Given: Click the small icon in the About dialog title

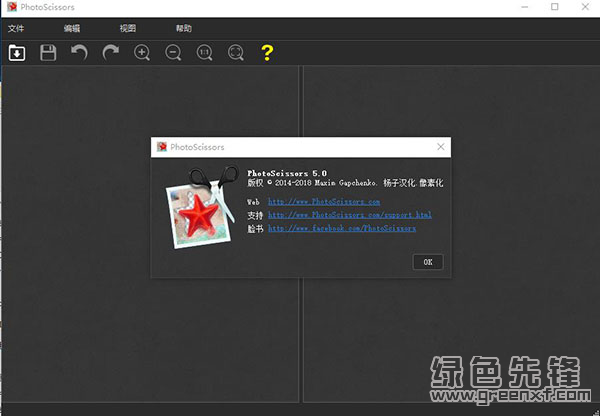Looking at the screenshot, I should 162,147.
